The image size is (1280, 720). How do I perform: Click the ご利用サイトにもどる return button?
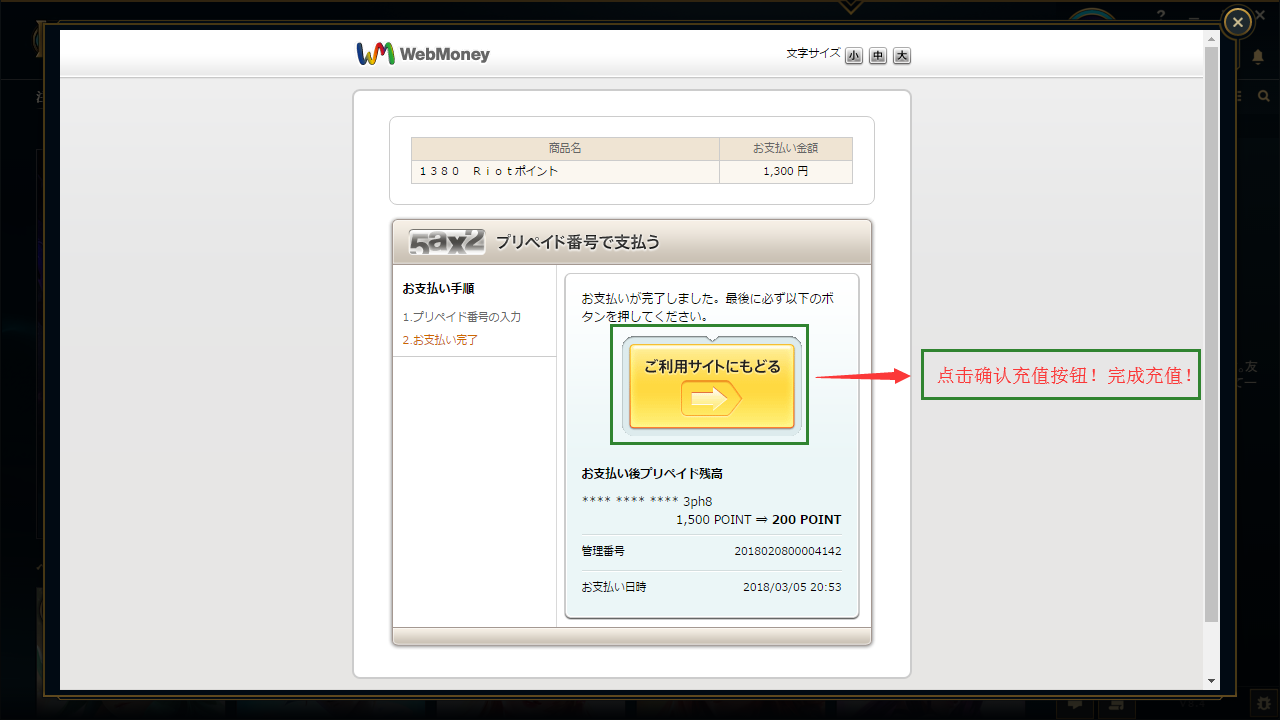click(711, 386)
